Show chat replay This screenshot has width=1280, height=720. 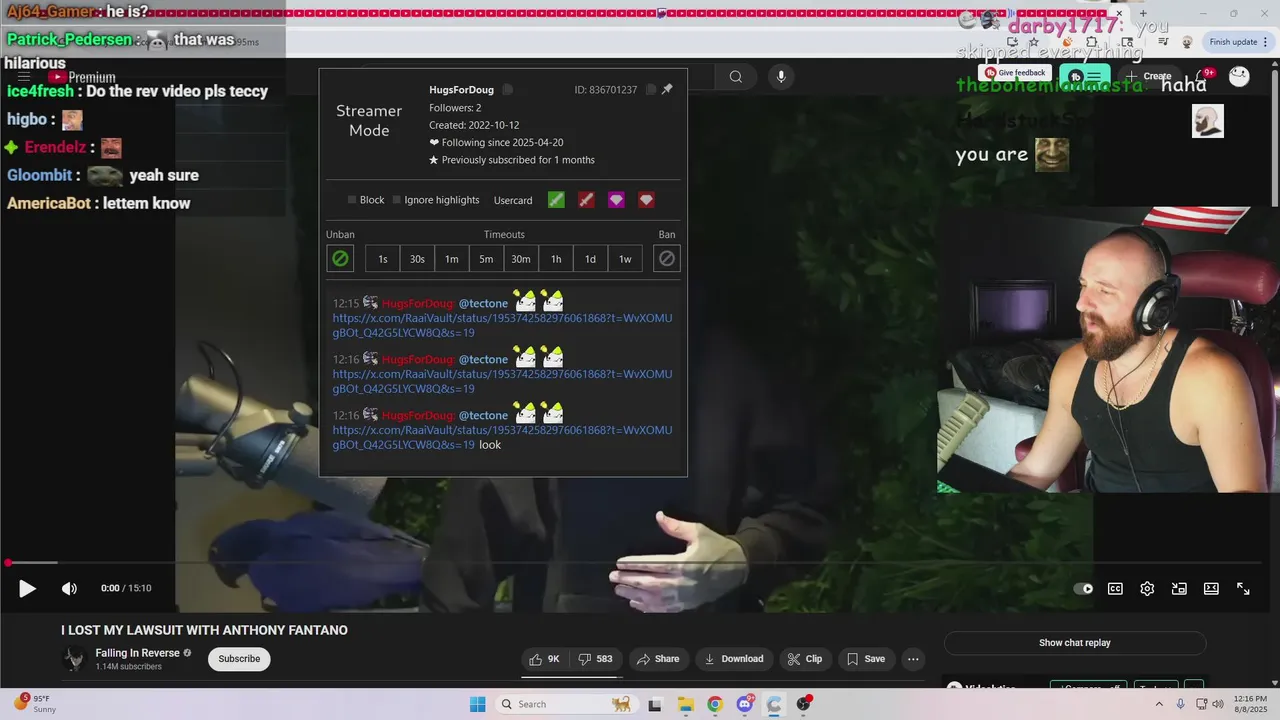[x=1075, y=643]
